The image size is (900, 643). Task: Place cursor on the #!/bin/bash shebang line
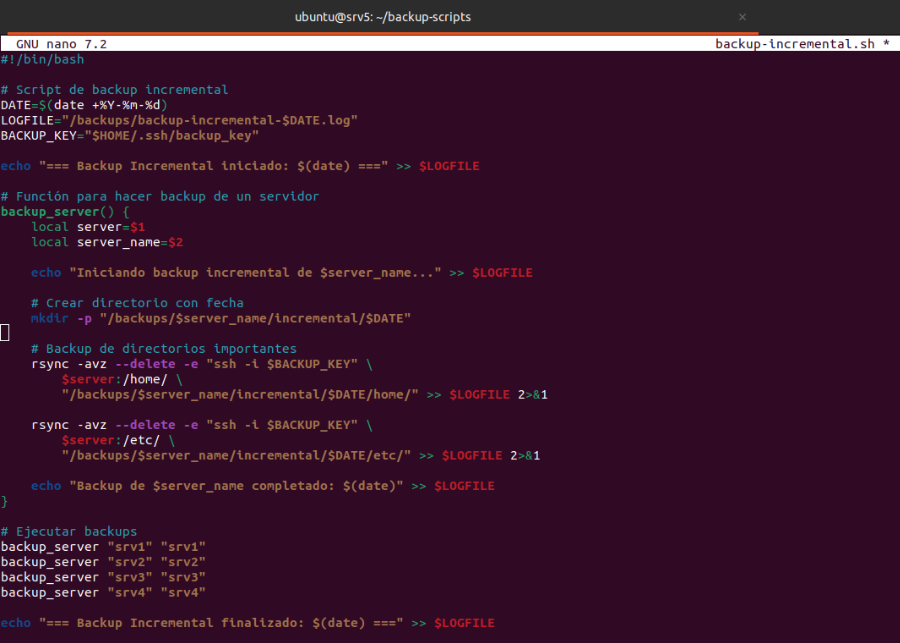coord(42,59)
